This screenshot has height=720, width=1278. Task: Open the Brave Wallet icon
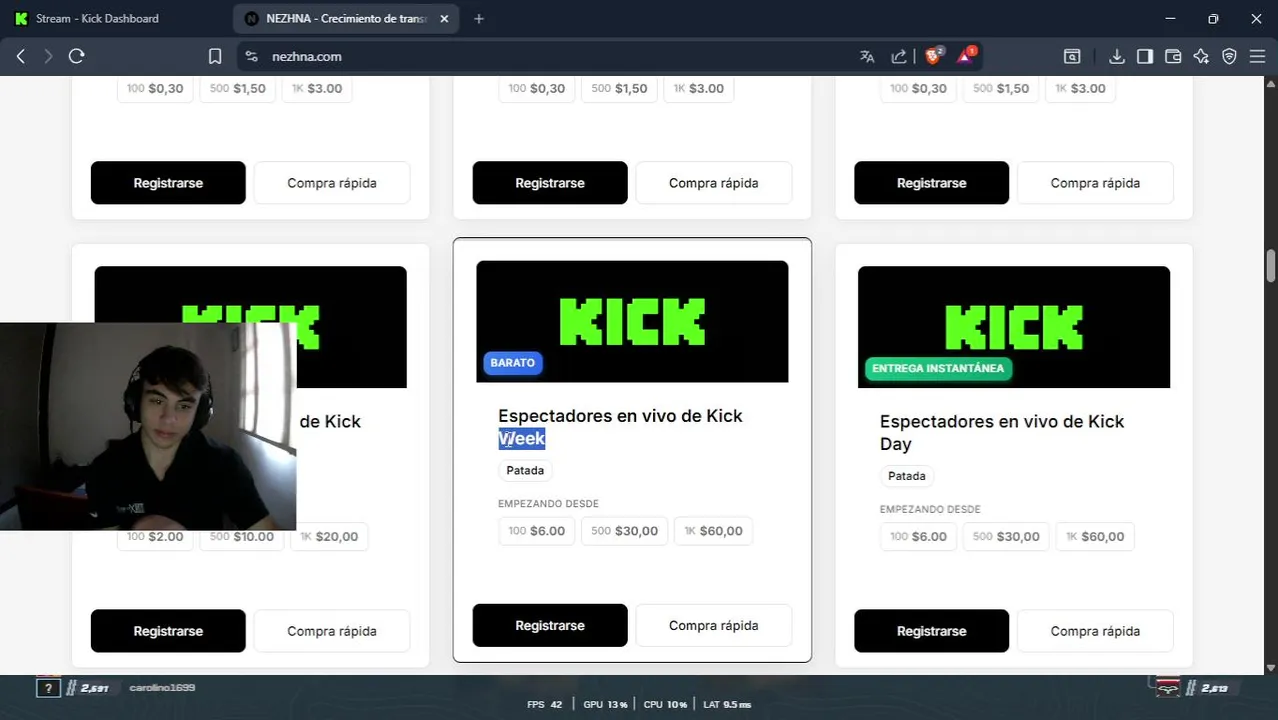click(1173, 57)
